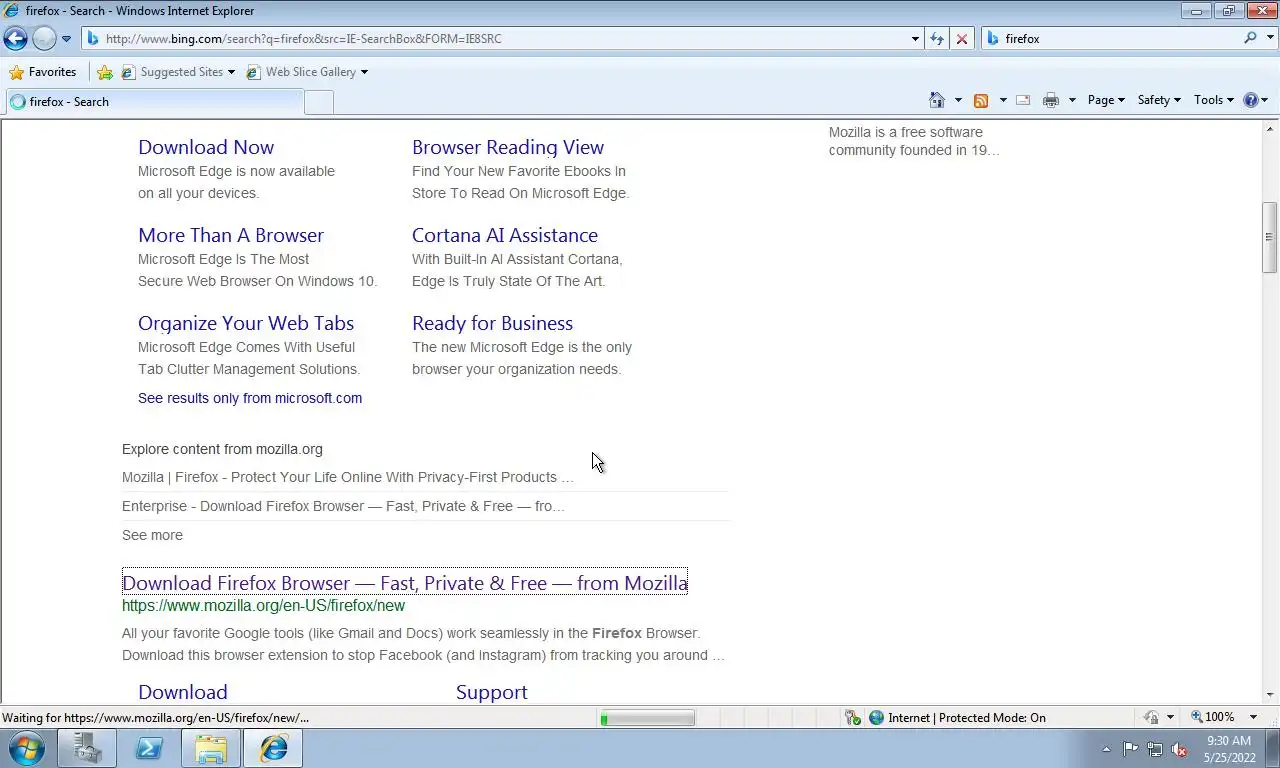The width and height of the screenshot is (1280, 768).
Task: Open Server Manager from the taskbar
Action: click(x=87, y=748)
